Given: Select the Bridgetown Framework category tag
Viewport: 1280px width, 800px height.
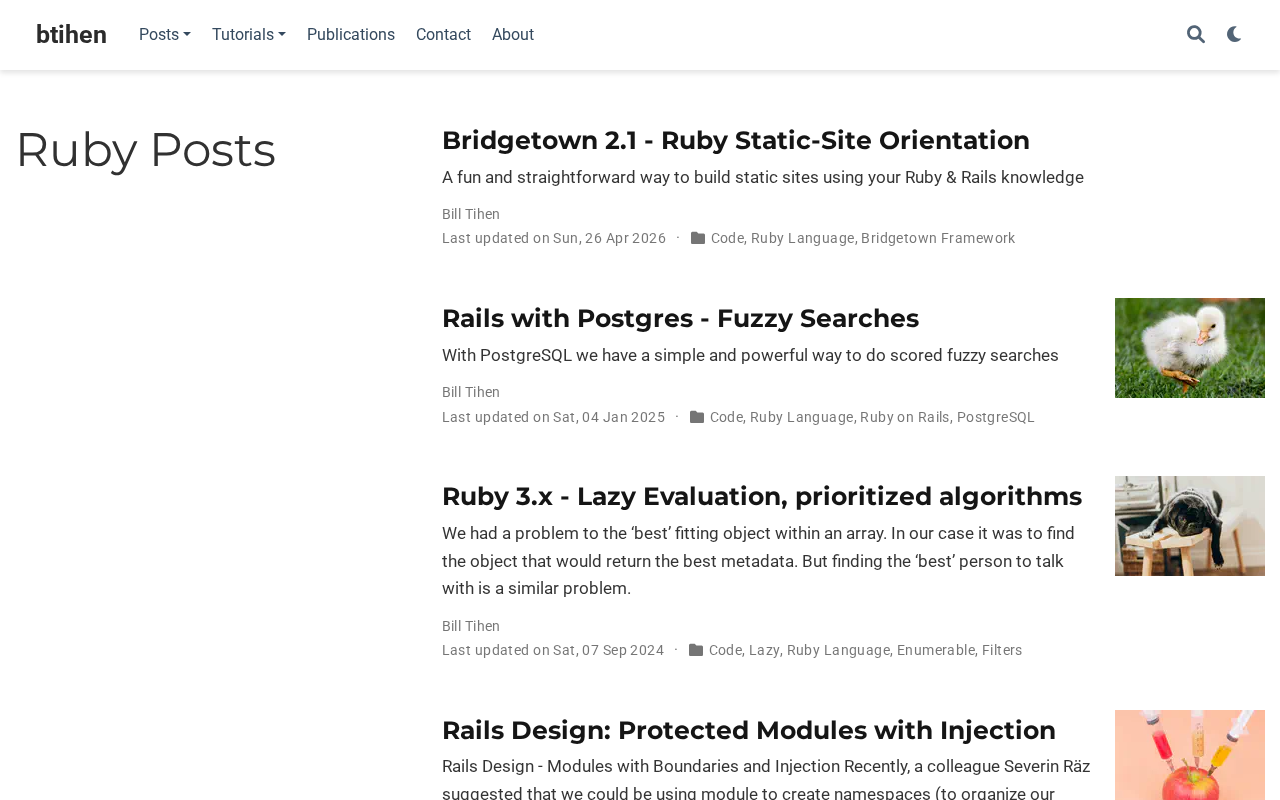Looking at the screenshot, I should coord(938,238).
